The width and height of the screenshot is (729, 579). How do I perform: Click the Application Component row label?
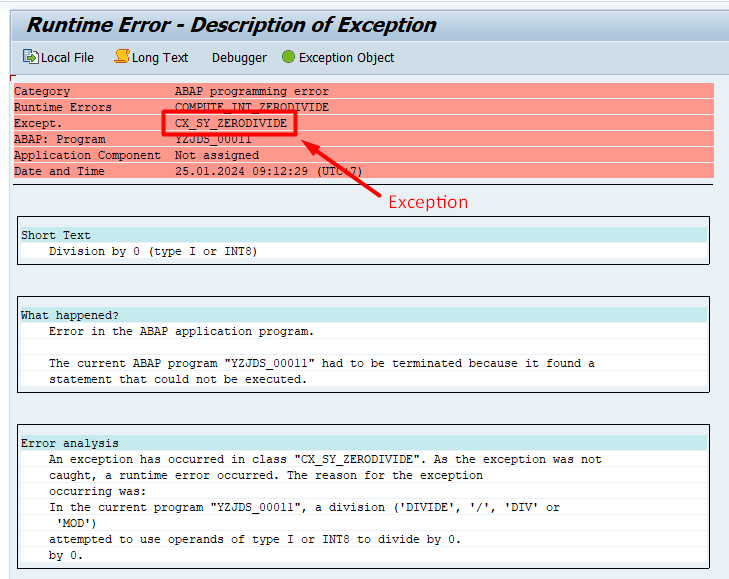click(87, 155)
